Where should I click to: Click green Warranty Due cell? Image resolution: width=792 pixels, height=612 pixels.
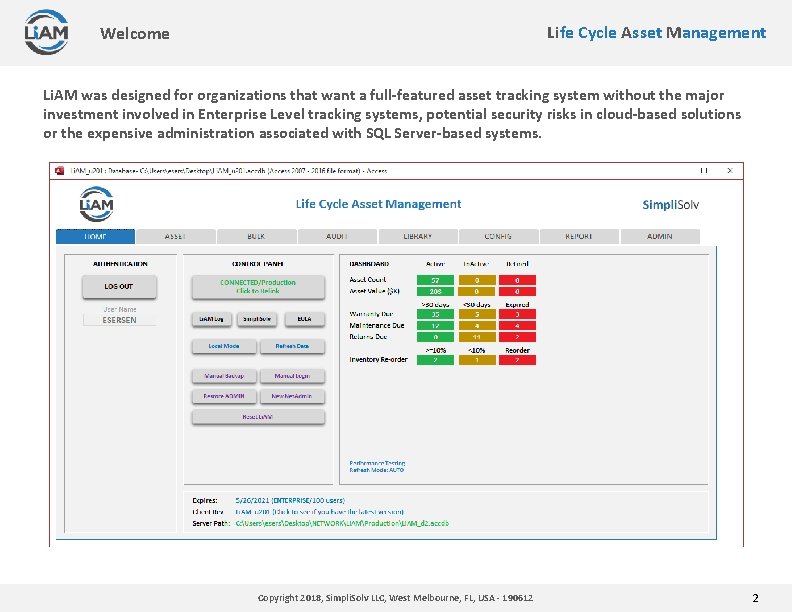click(x=435, y=314)
